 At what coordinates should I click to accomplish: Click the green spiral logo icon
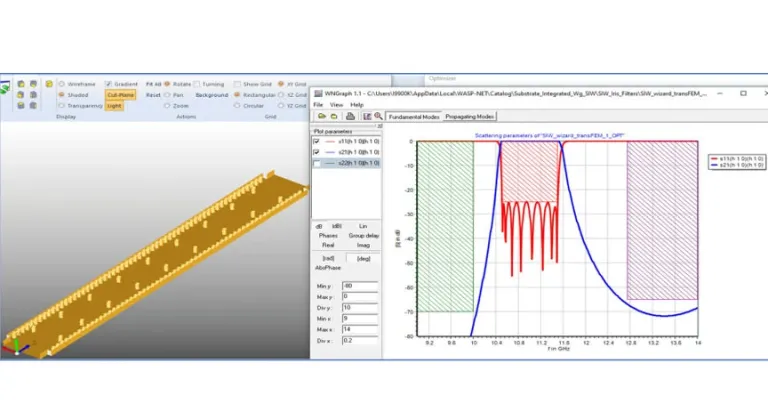click(x=5, y=88)
